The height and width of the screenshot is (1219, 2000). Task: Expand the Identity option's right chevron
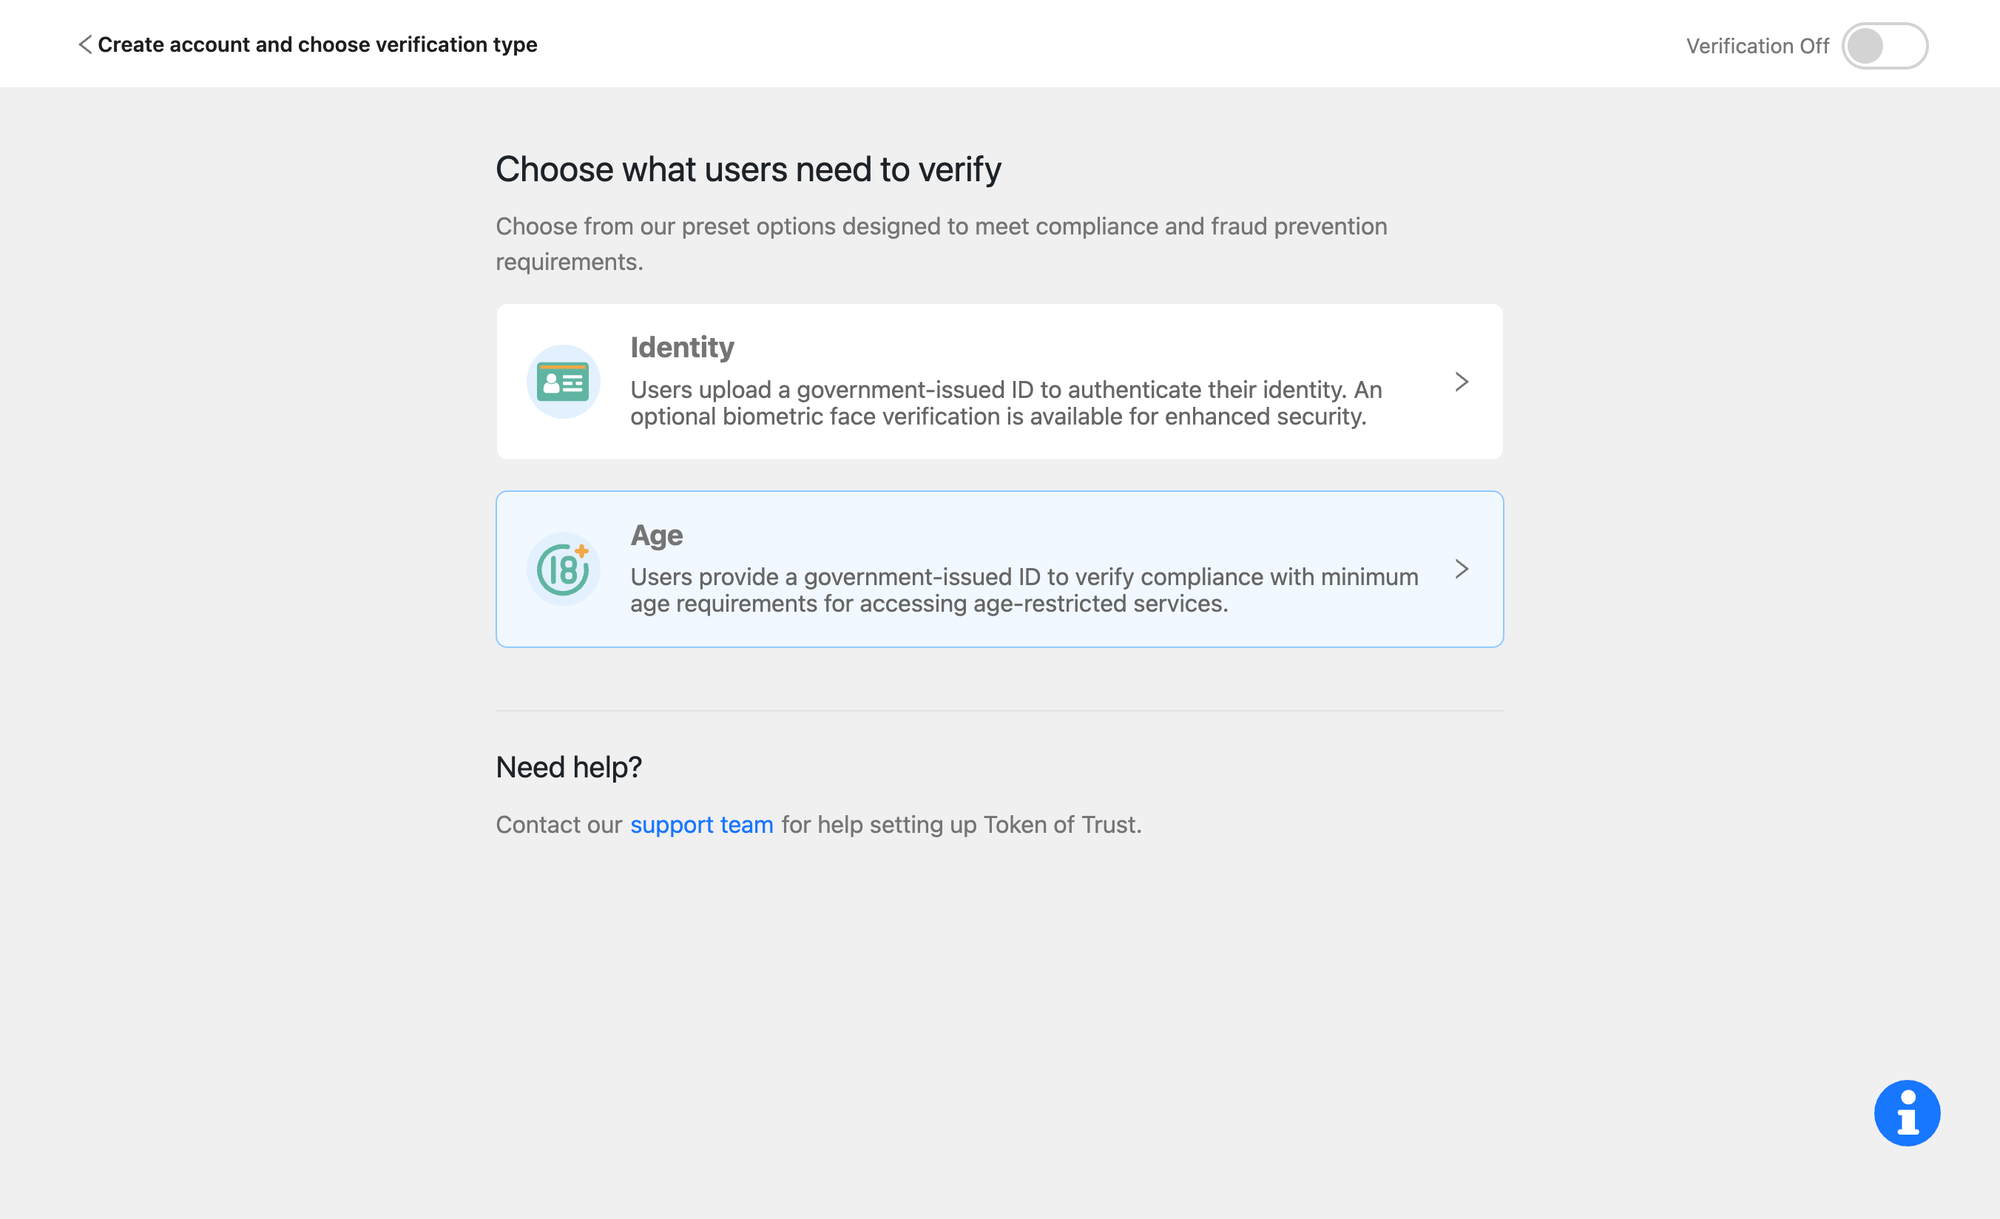pos(1461,382)
